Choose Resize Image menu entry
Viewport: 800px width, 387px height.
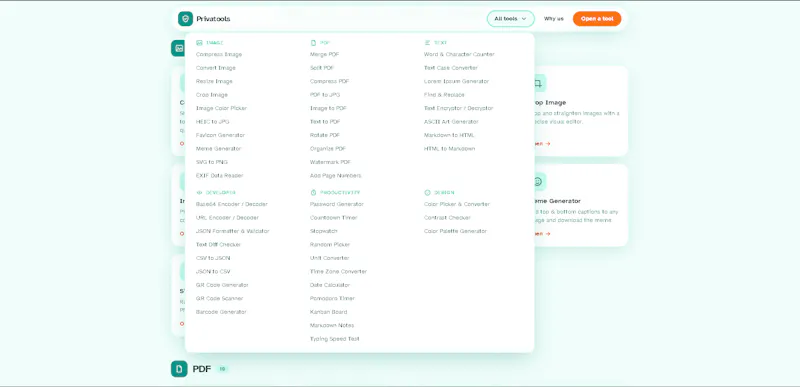pyautogui.click(x=214, y=82)
